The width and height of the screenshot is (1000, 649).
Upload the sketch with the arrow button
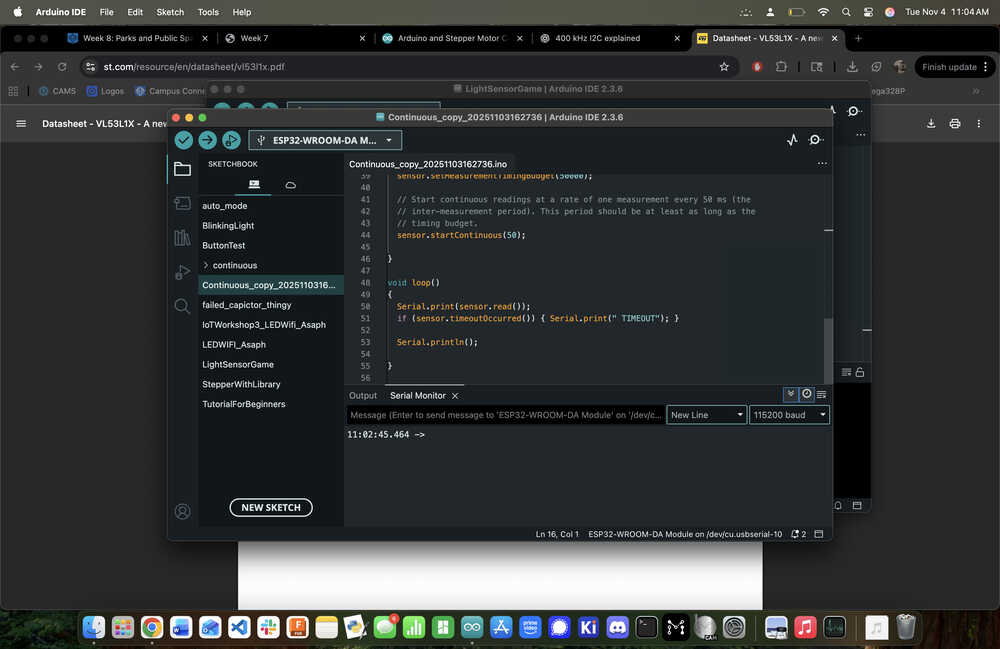click(x=207, y=140)
